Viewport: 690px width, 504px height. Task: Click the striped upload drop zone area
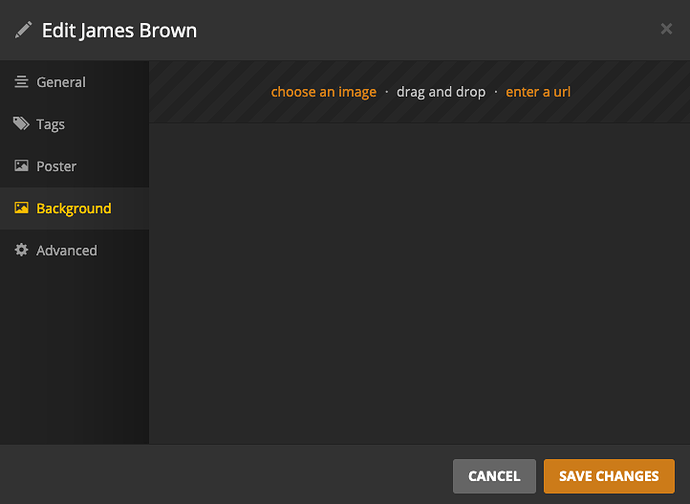click(419, 92)
